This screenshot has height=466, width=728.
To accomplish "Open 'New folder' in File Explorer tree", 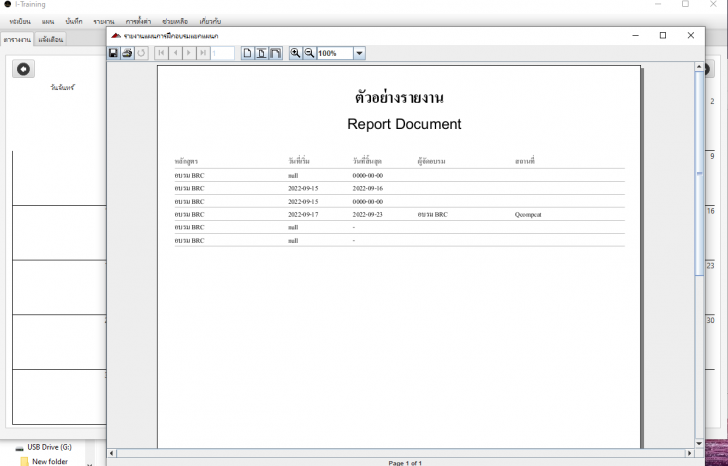I will 50,461.
